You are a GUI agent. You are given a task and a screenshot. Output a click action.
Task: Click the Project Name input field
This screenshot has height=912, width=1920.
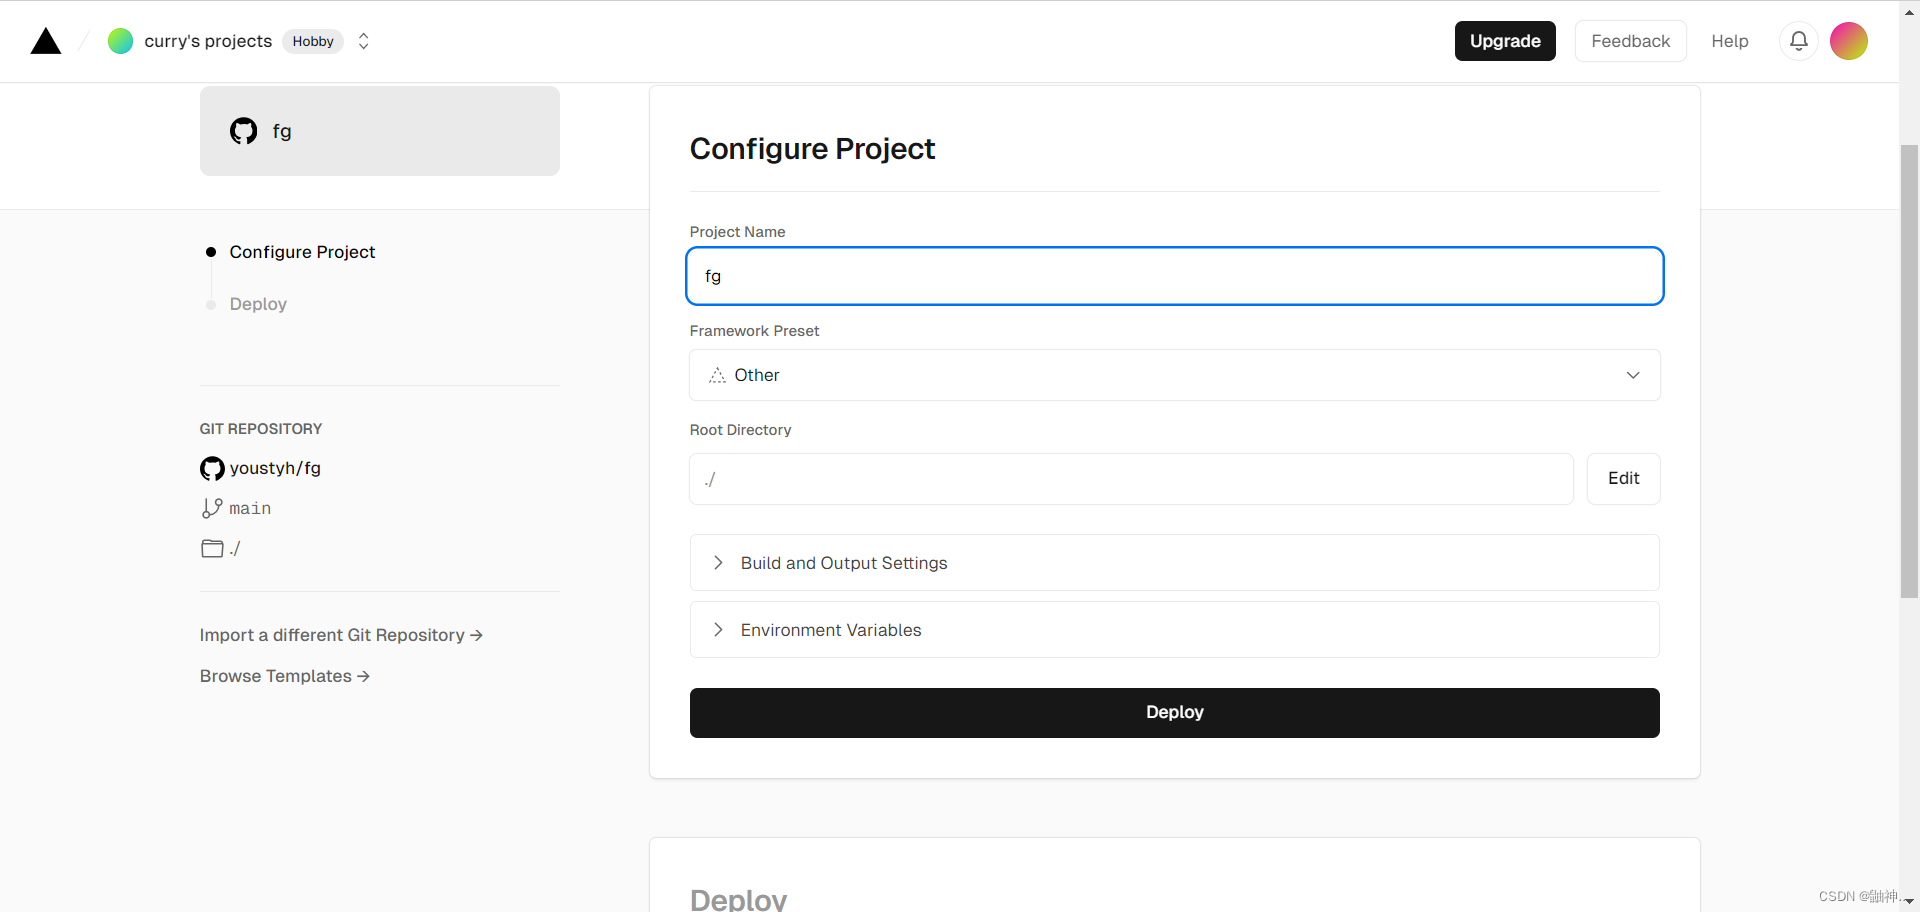[x=1174, y=276]
